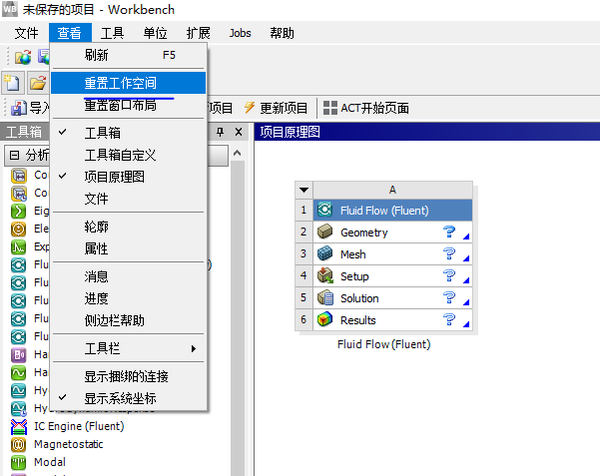This screenshot has width=600, height=476.
Task: Select the Solution cell icon
Action: coord(325,298)
